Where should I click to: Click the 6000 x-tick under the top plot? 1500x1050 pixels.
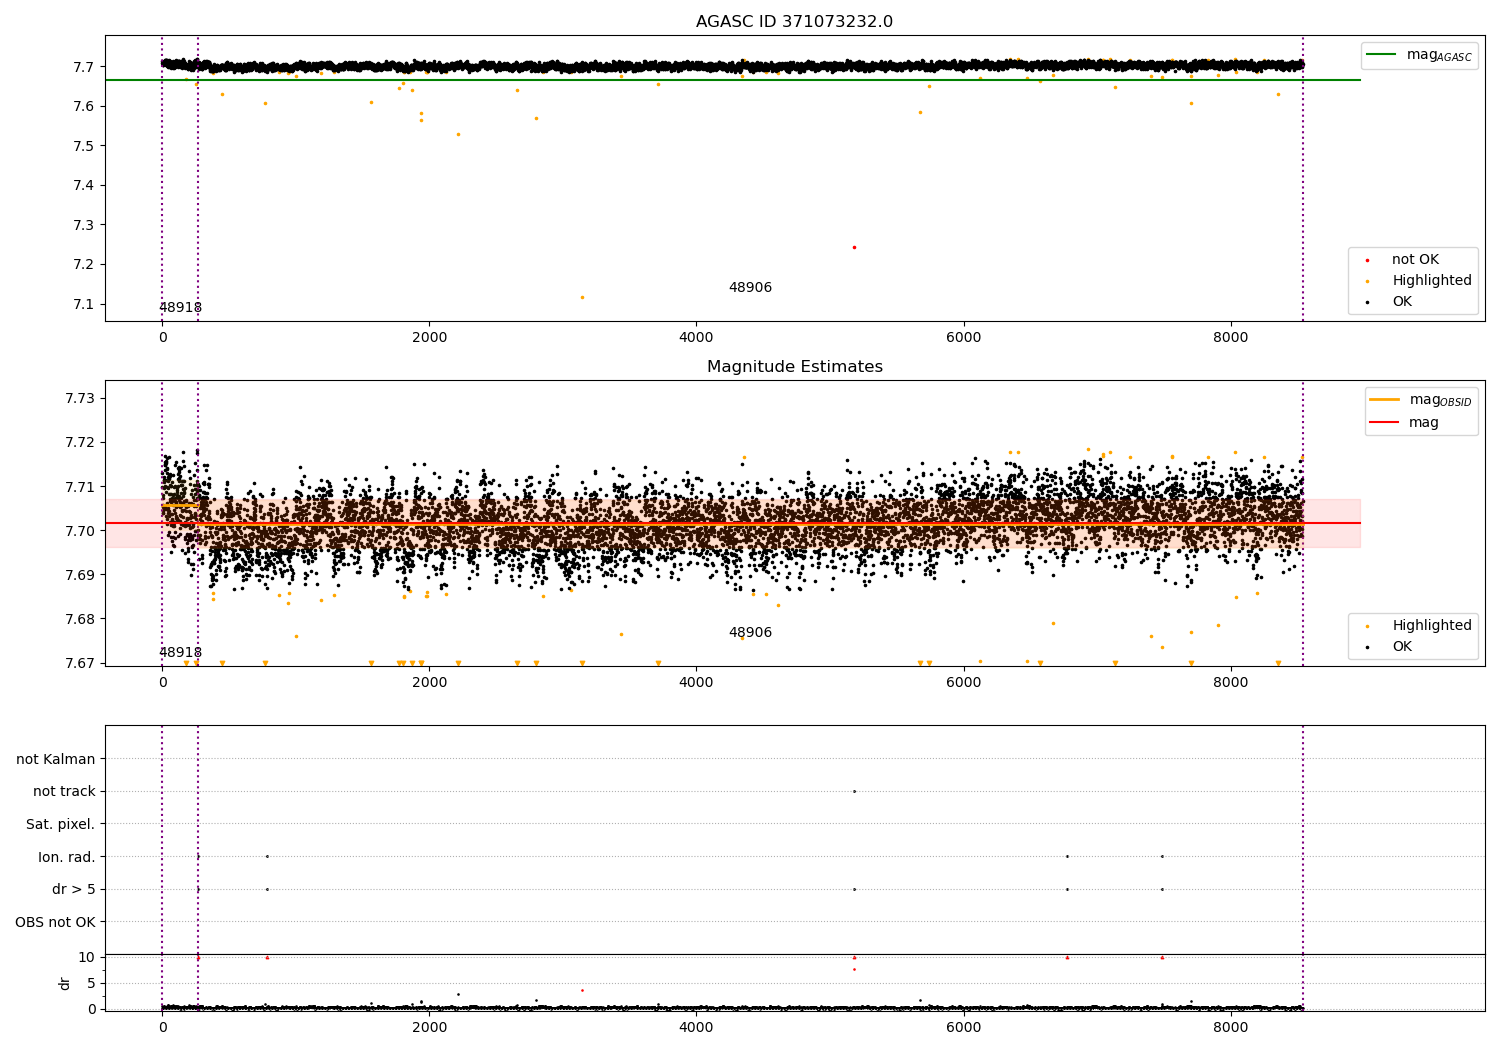(x=963, y=338)
